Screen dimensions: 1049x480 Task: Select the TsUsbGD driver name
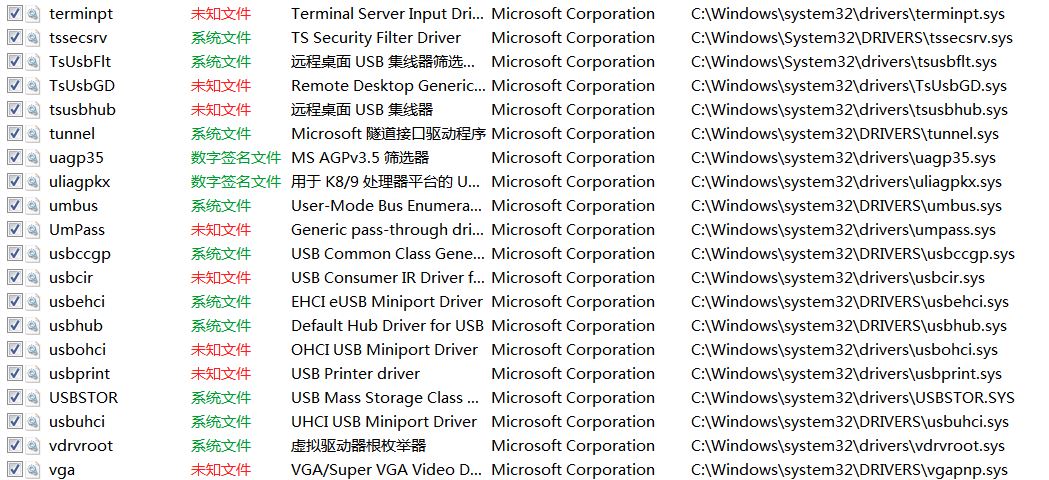coord(82,86)
